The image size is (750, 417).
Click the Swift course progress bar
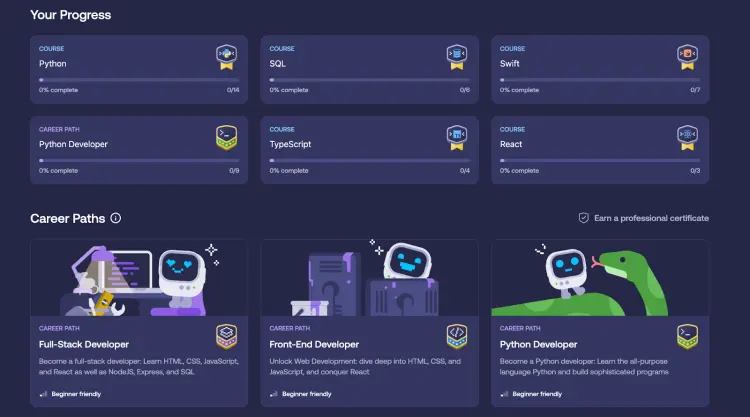[x=600, y=80]
